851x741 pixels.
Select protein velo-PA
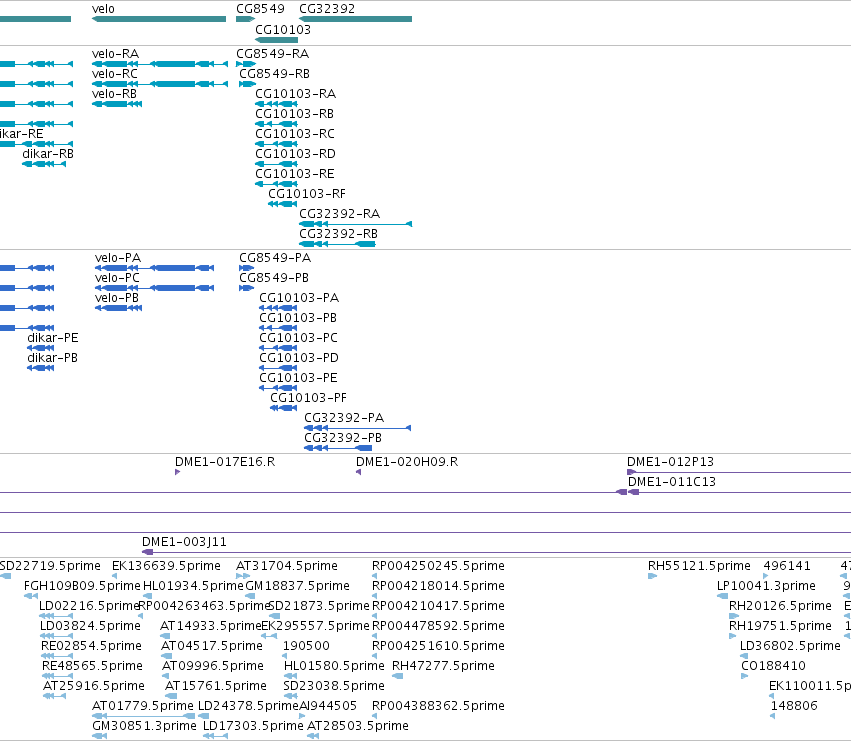pyautogui.click(x=155, y=268)
